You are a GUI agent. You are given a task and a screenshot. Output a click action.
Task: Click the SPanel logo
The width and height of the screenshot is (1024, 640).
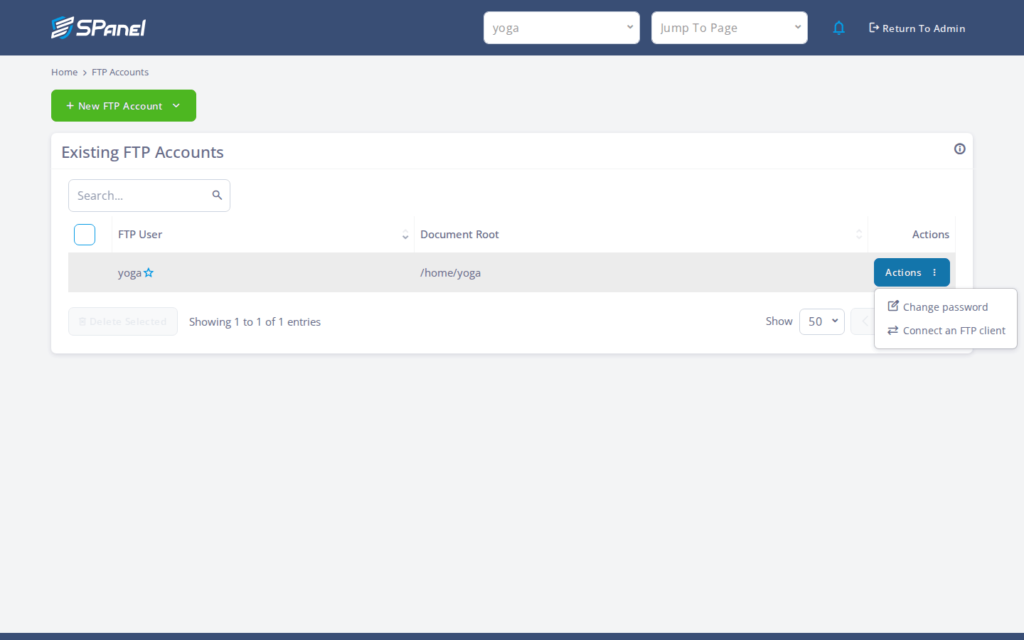pyautogui.click(x=99, y=27)
